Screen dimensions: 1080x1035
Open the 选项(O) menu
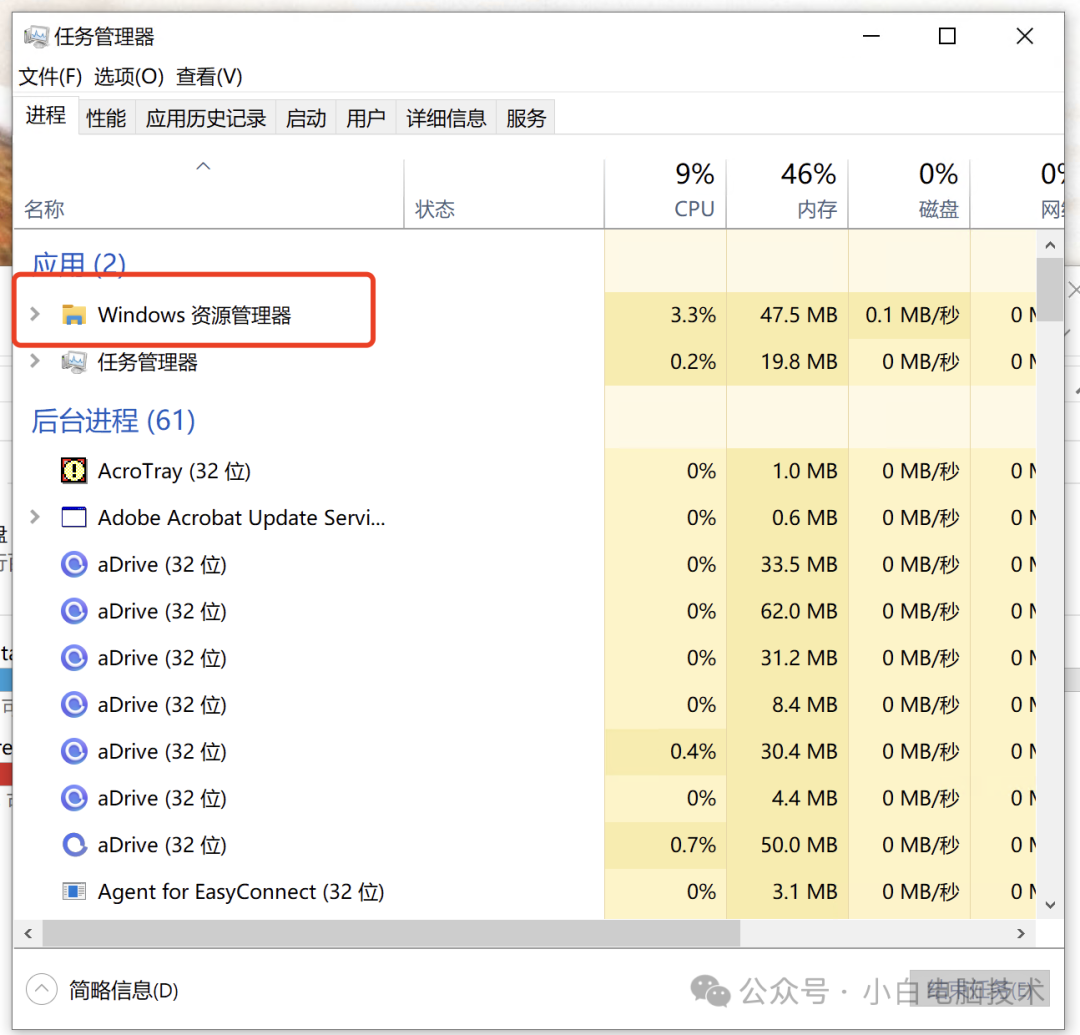(x=129, y=76)
